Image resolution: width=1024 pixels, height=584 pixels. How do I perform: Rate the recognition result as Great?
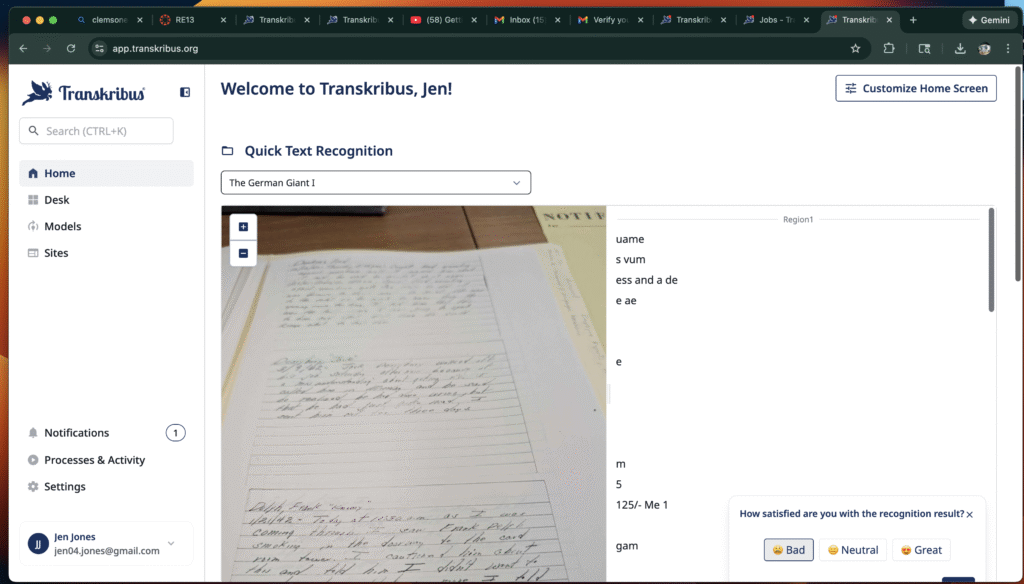tap(920, 550)
